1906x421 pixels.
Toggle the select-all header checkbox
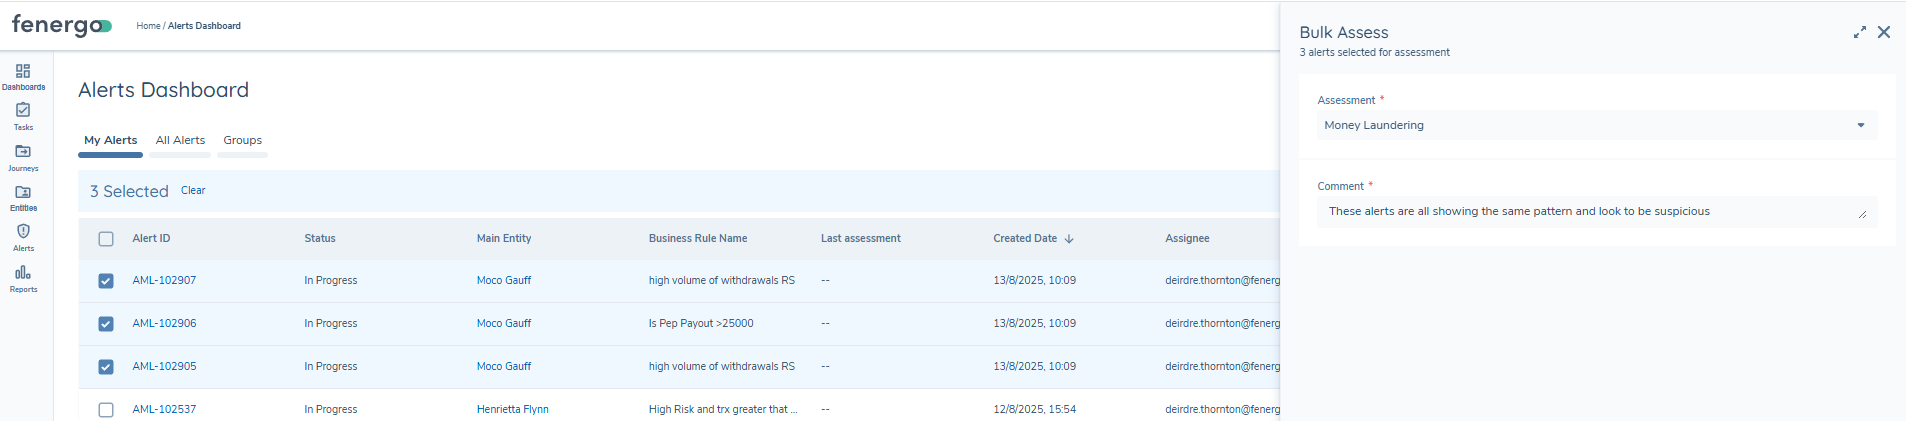pos(106,239)
